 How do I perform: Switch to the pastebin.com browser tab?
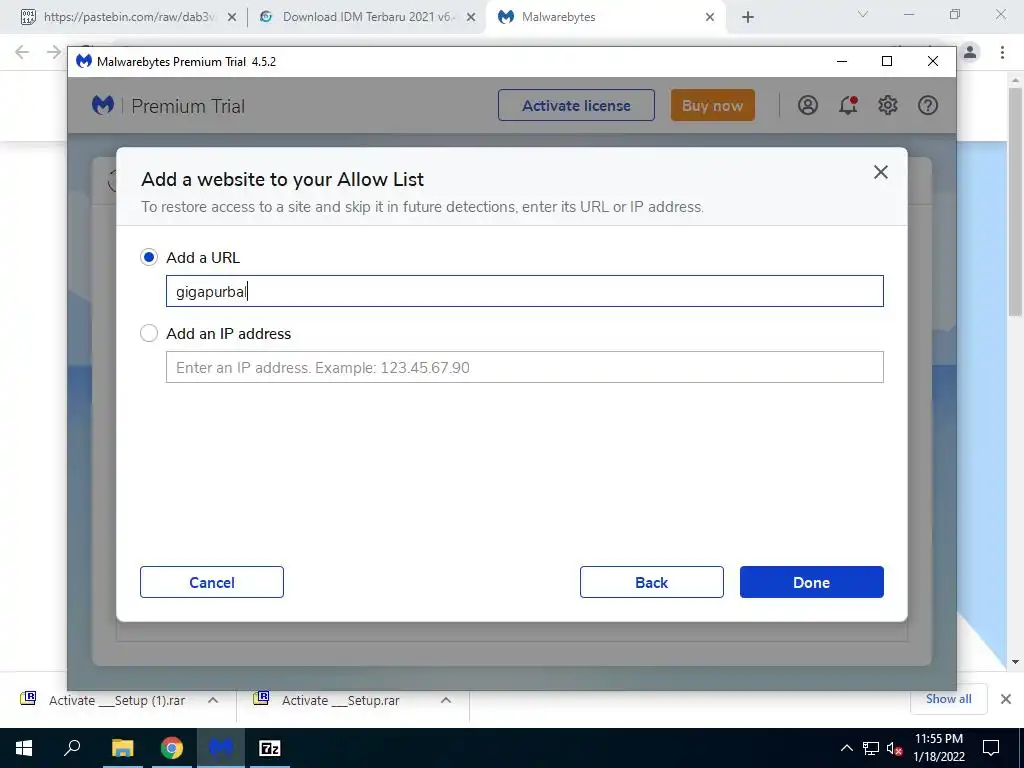(128, 17)
